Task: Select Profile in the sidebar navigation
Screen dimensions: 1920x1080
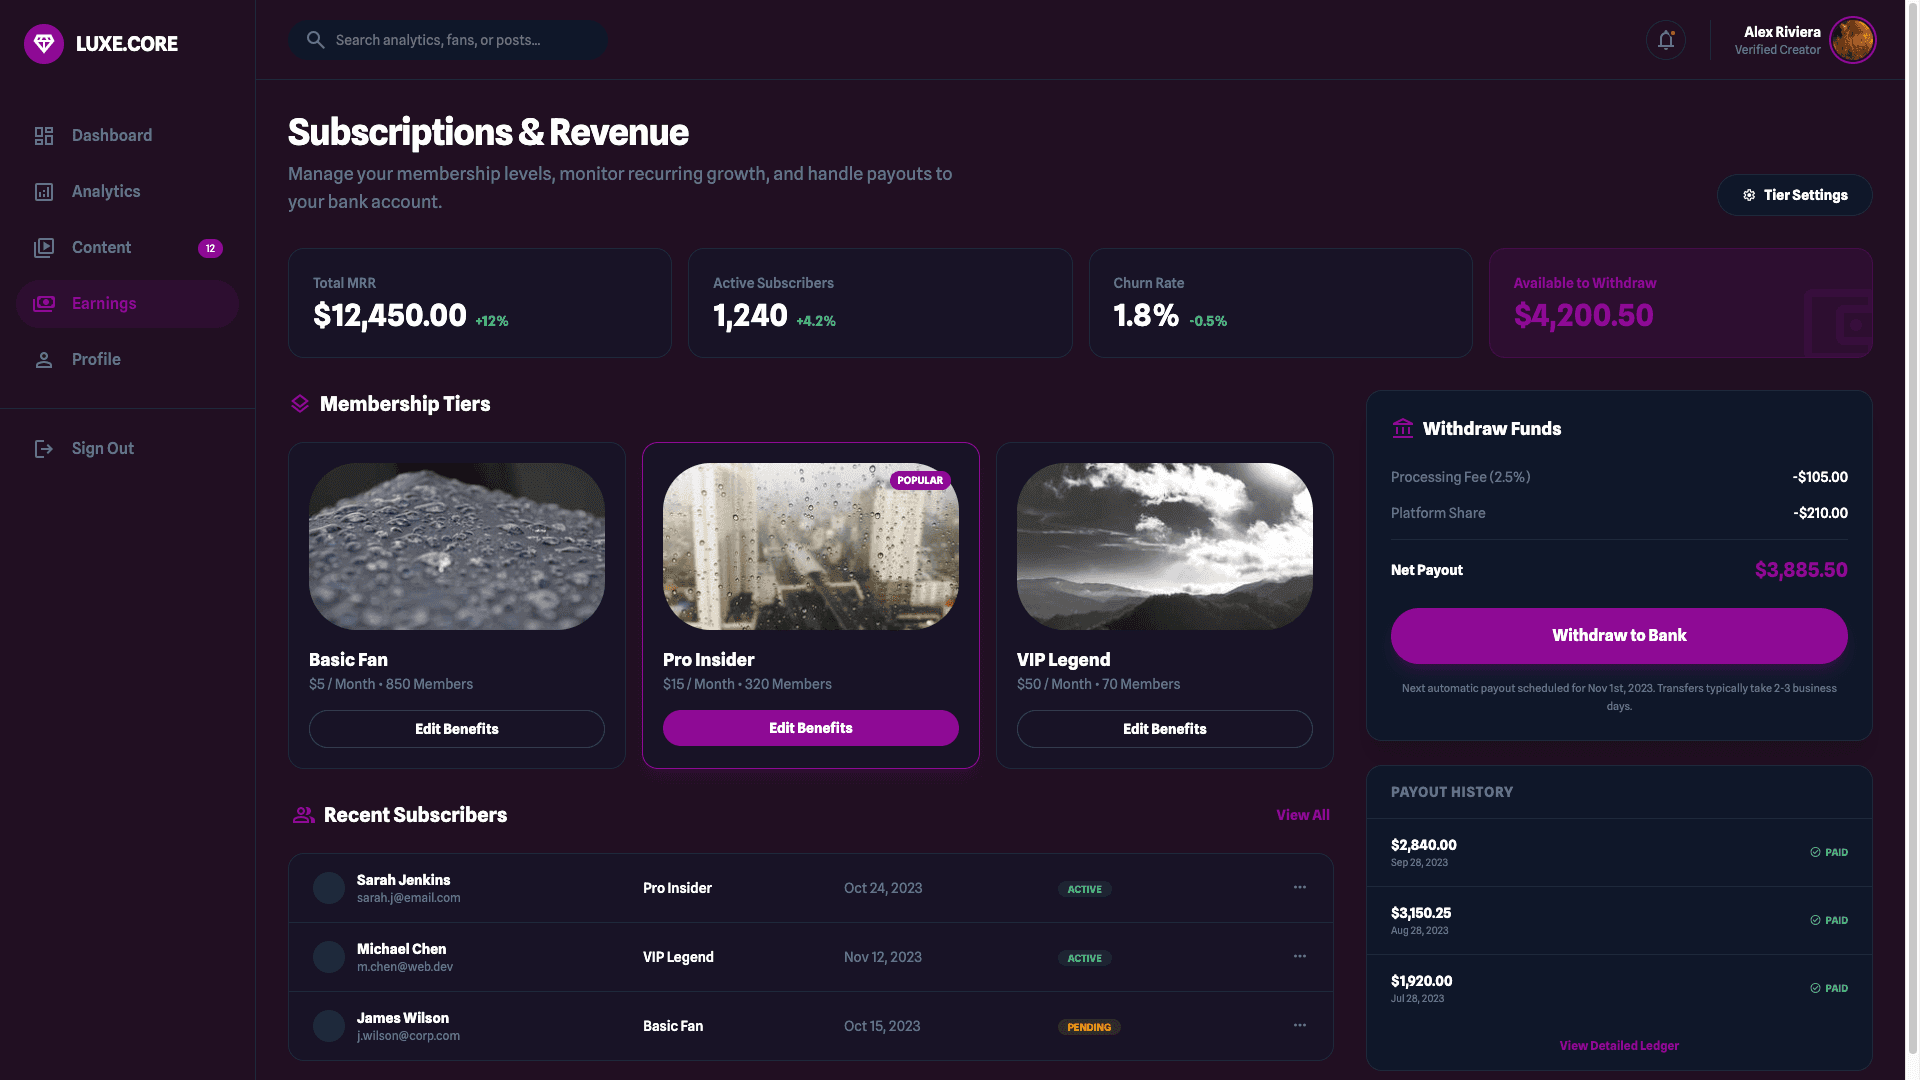Action: coord(96,359)
